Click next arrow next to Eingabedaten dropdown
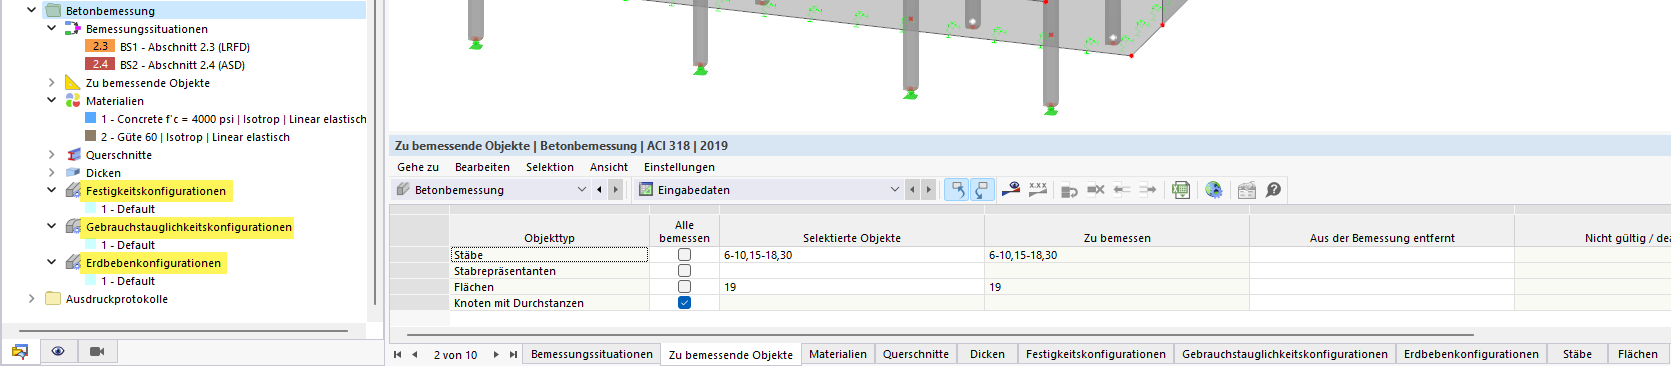Screen dimensions: 1671x366 click(928, 189)
